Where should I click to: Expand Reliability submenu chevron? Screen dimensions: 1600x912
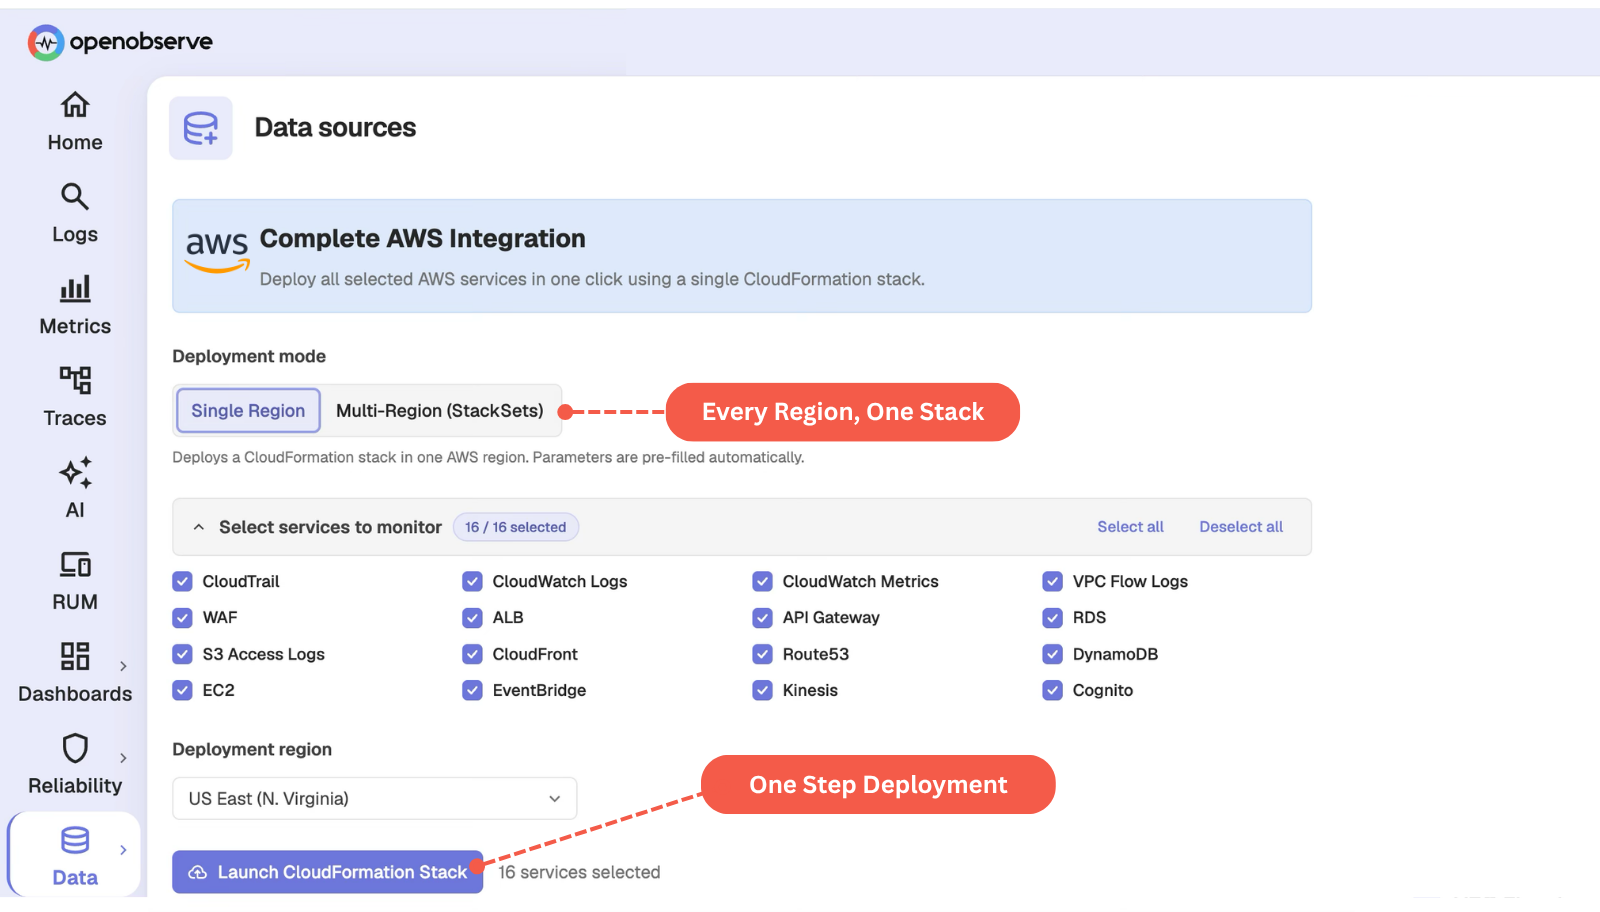pyautogui.click(x=123, y=758)
